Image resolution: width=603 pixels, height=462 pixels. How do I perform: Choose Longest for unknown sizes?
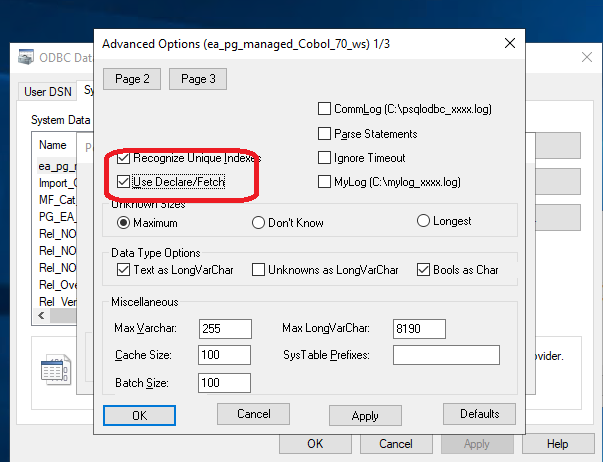click(x=423, y=221)
